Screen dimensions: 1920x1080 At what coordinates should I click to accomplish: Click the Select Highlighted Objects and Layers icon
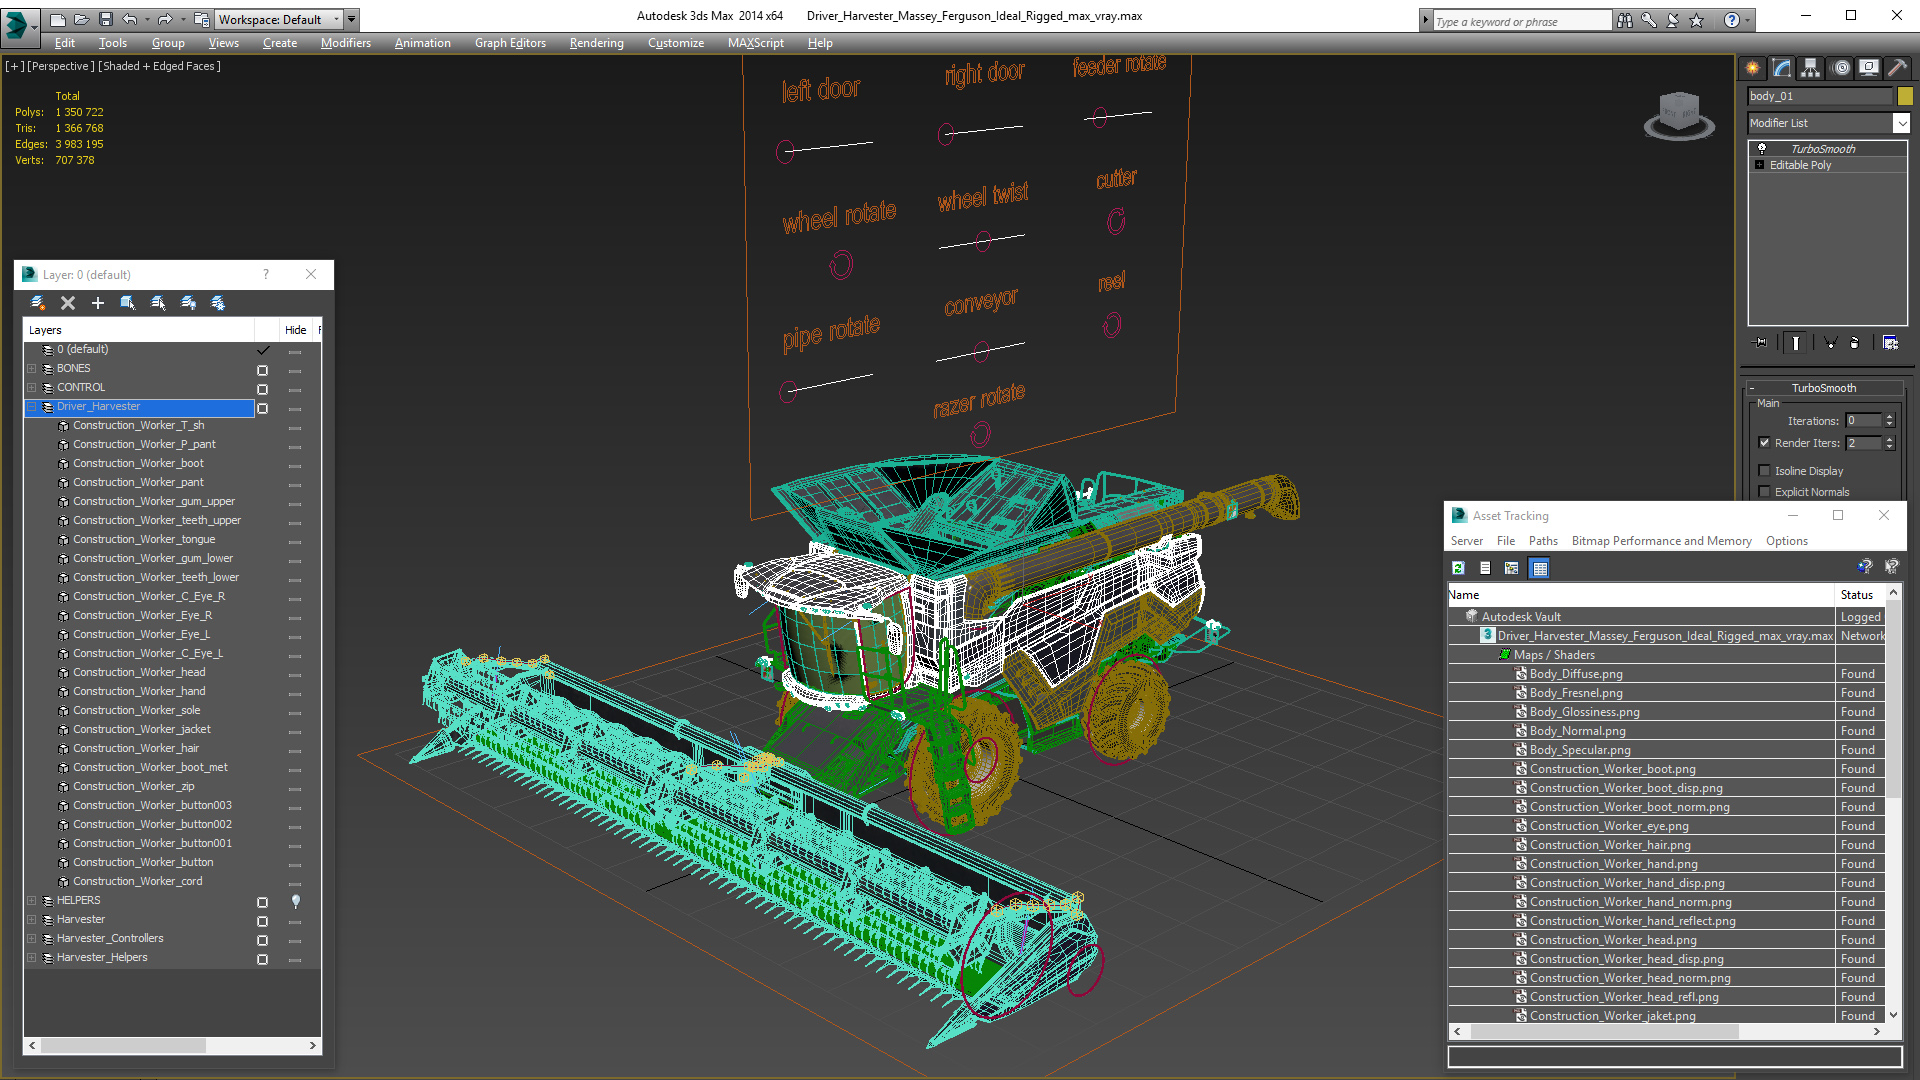[x=128, y=303]
